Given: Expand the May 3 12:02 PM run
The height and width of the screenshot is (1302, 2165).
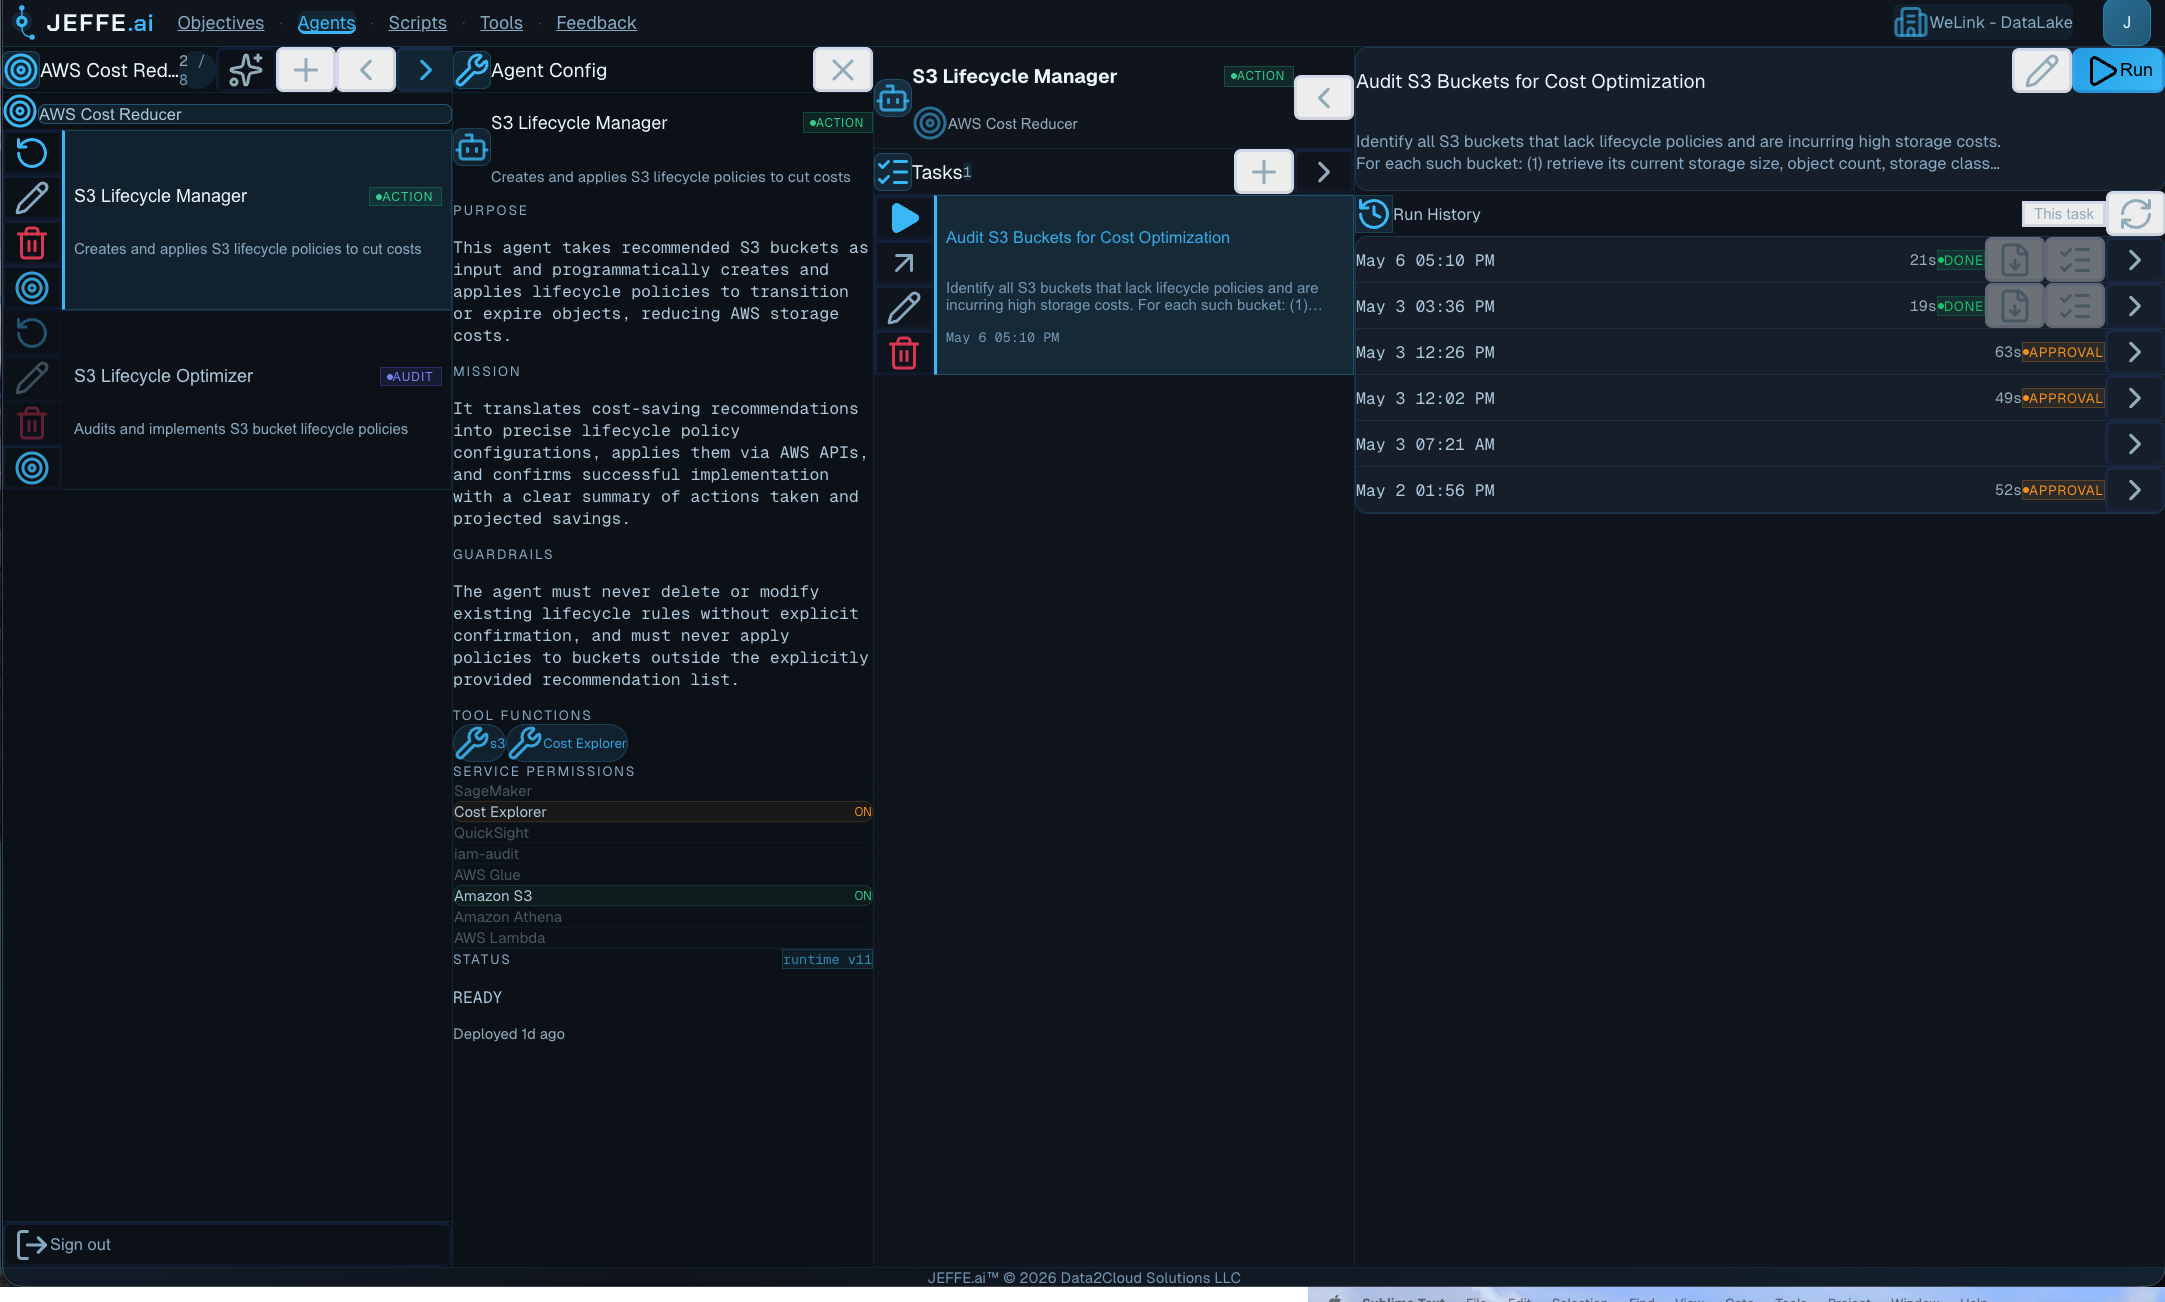Looking at the screenshot, I should (2135, 398).
